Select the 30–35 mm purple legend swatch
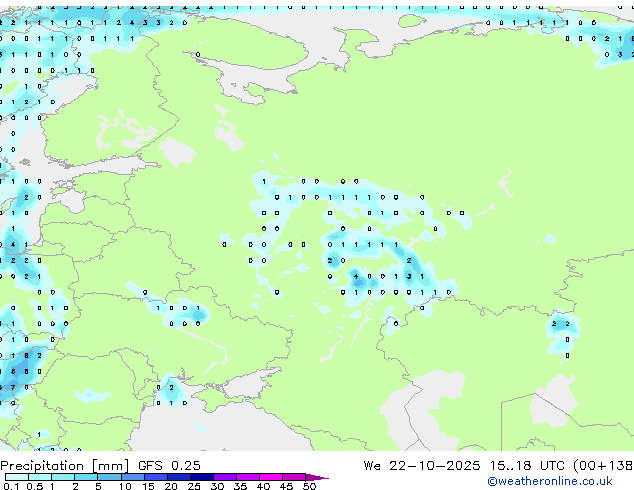Screen dimensions: 634x490 point(224,477)
